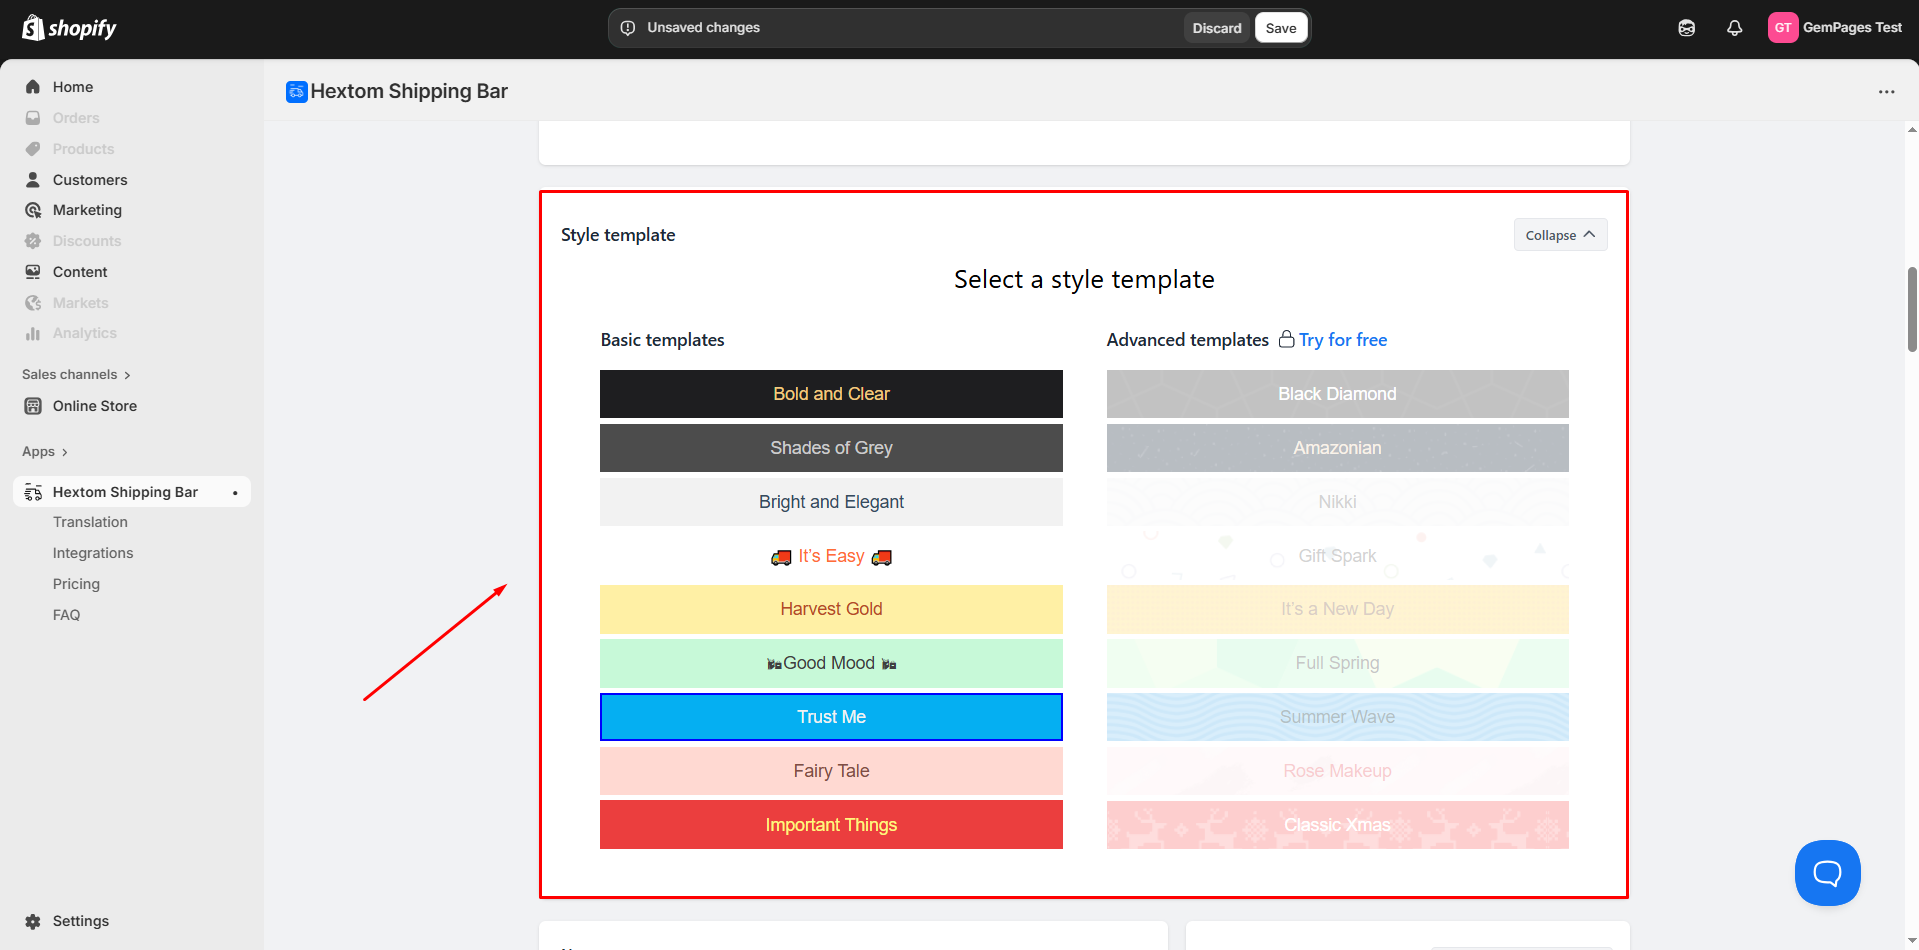Open the notifications bell icon

click(1734, 28)
